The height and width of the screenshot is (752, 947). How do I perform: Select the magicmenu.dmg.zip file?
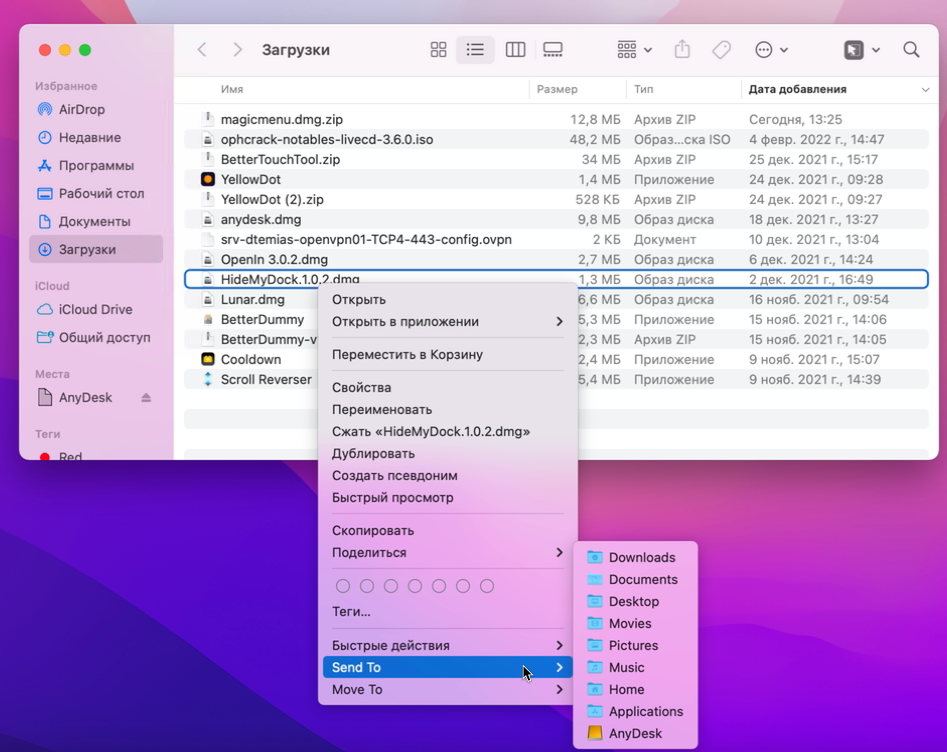click(x=556, y=120)
